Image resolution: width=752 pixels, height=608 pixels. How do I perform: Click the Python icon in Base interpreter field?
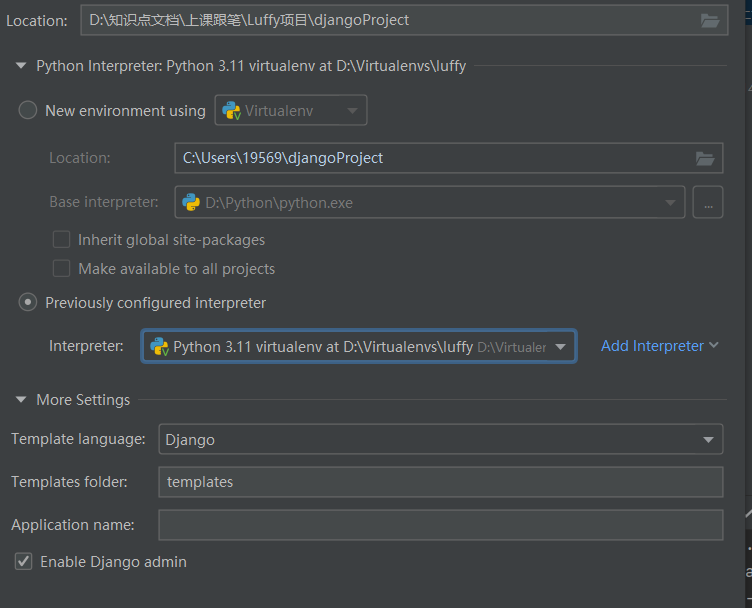click(190, 202)
